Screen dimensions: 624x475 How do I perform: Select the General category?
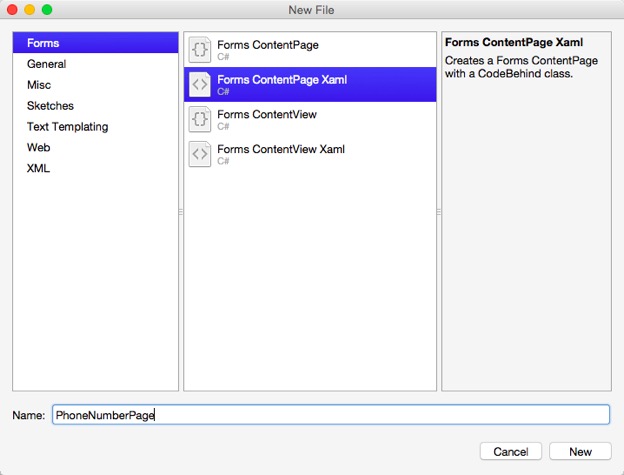(x=96, y=64)
